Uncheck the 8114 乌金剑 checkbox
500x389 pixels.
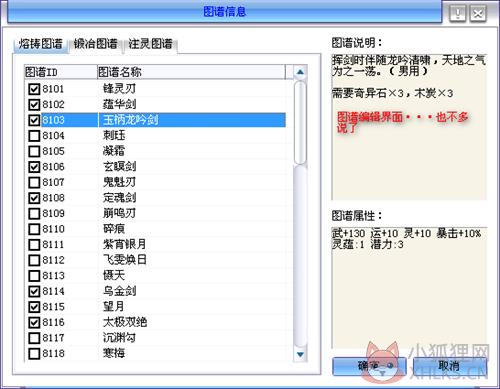[34, 291]
